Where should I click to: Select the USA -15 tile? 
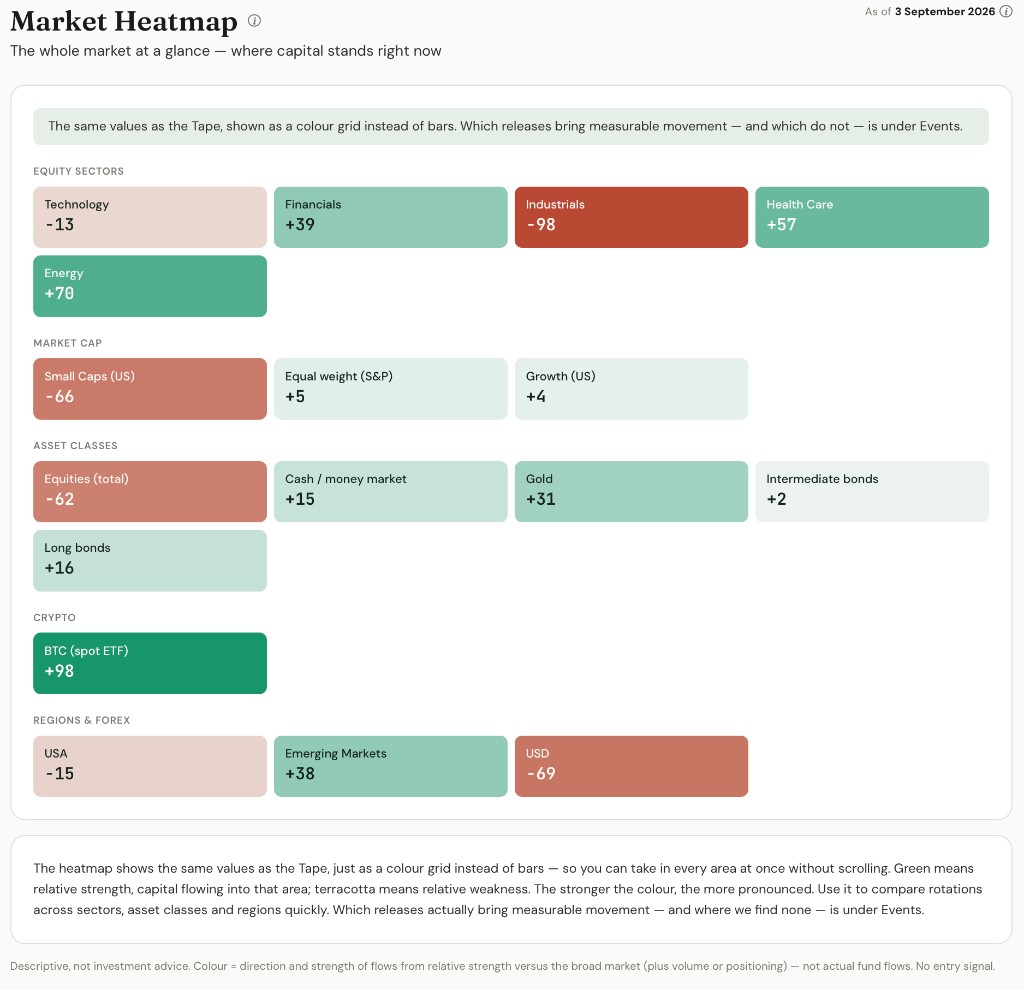pyautogui.click(x=150, y=767)
